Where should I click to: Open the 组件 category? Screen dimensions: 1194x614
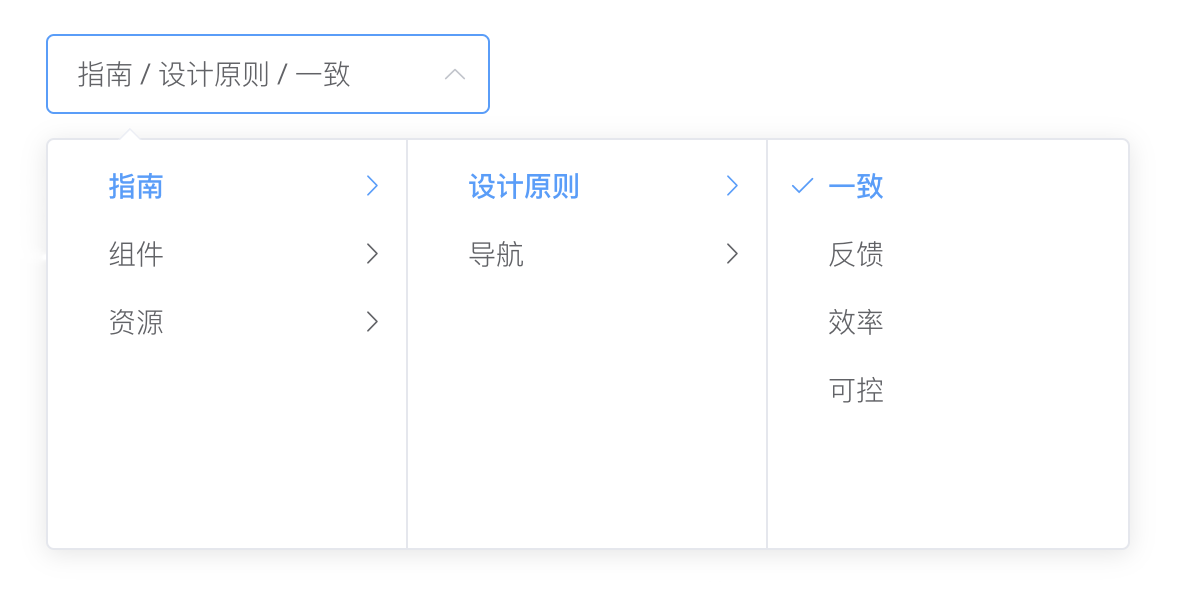136,255
